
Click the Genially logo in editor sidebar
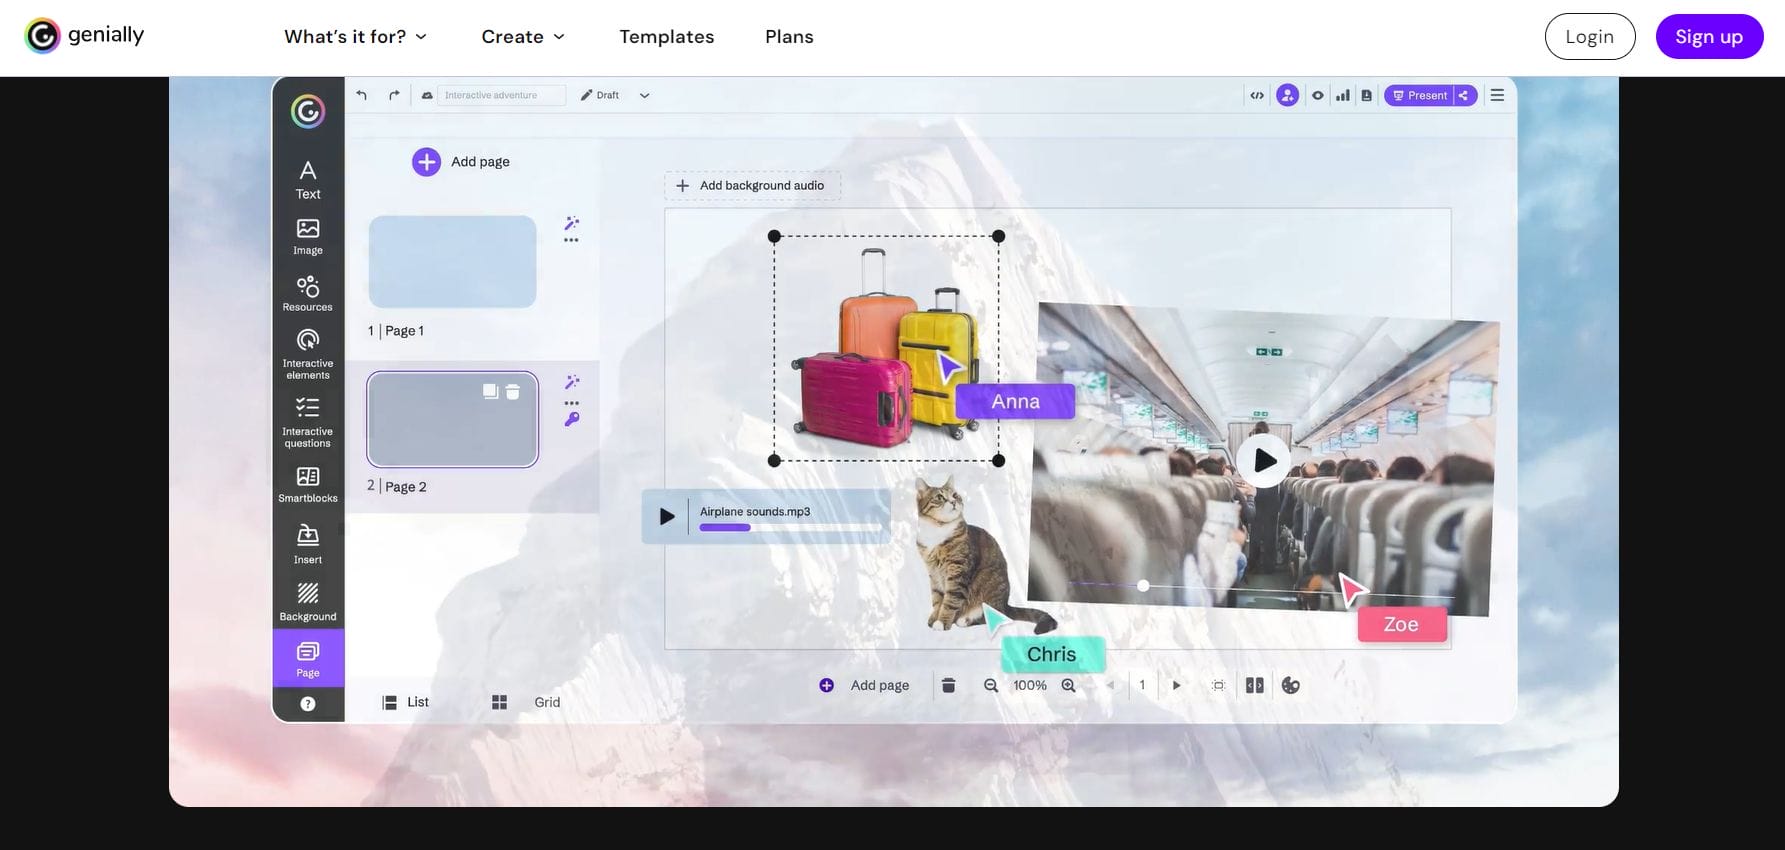point(308,111)
